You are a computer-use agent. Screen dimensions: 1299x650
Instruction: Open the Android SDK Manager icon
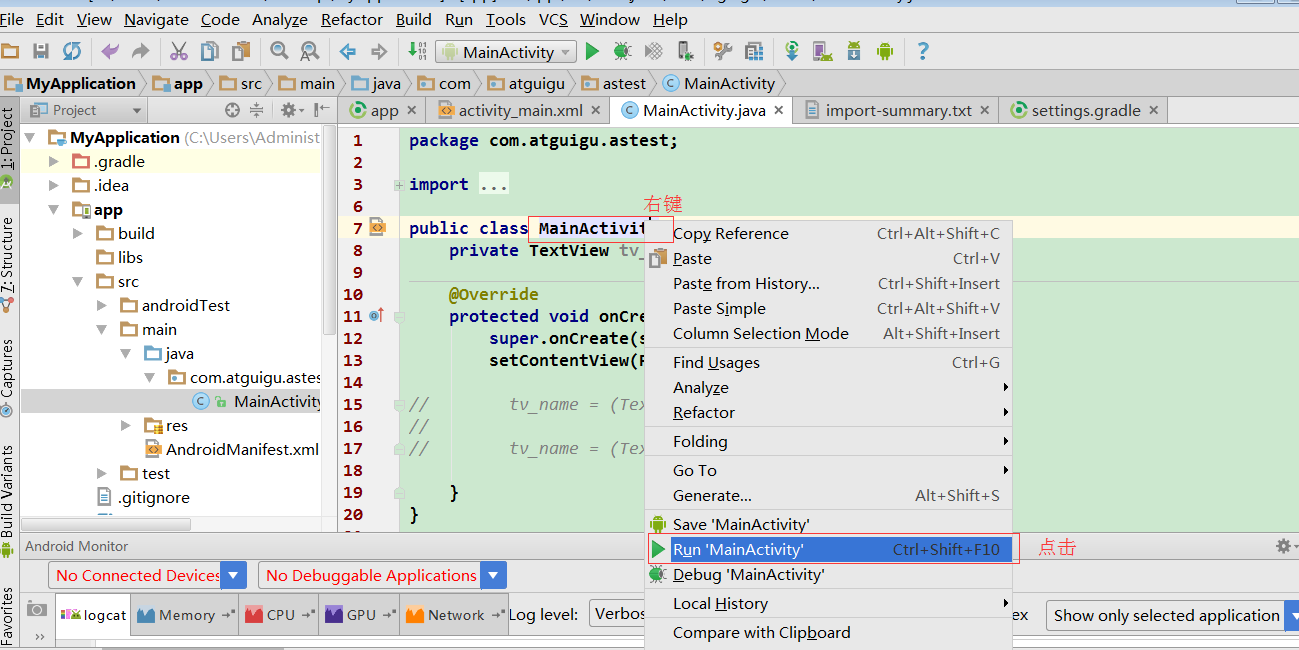pyautogui.click(x=853, y=51)
